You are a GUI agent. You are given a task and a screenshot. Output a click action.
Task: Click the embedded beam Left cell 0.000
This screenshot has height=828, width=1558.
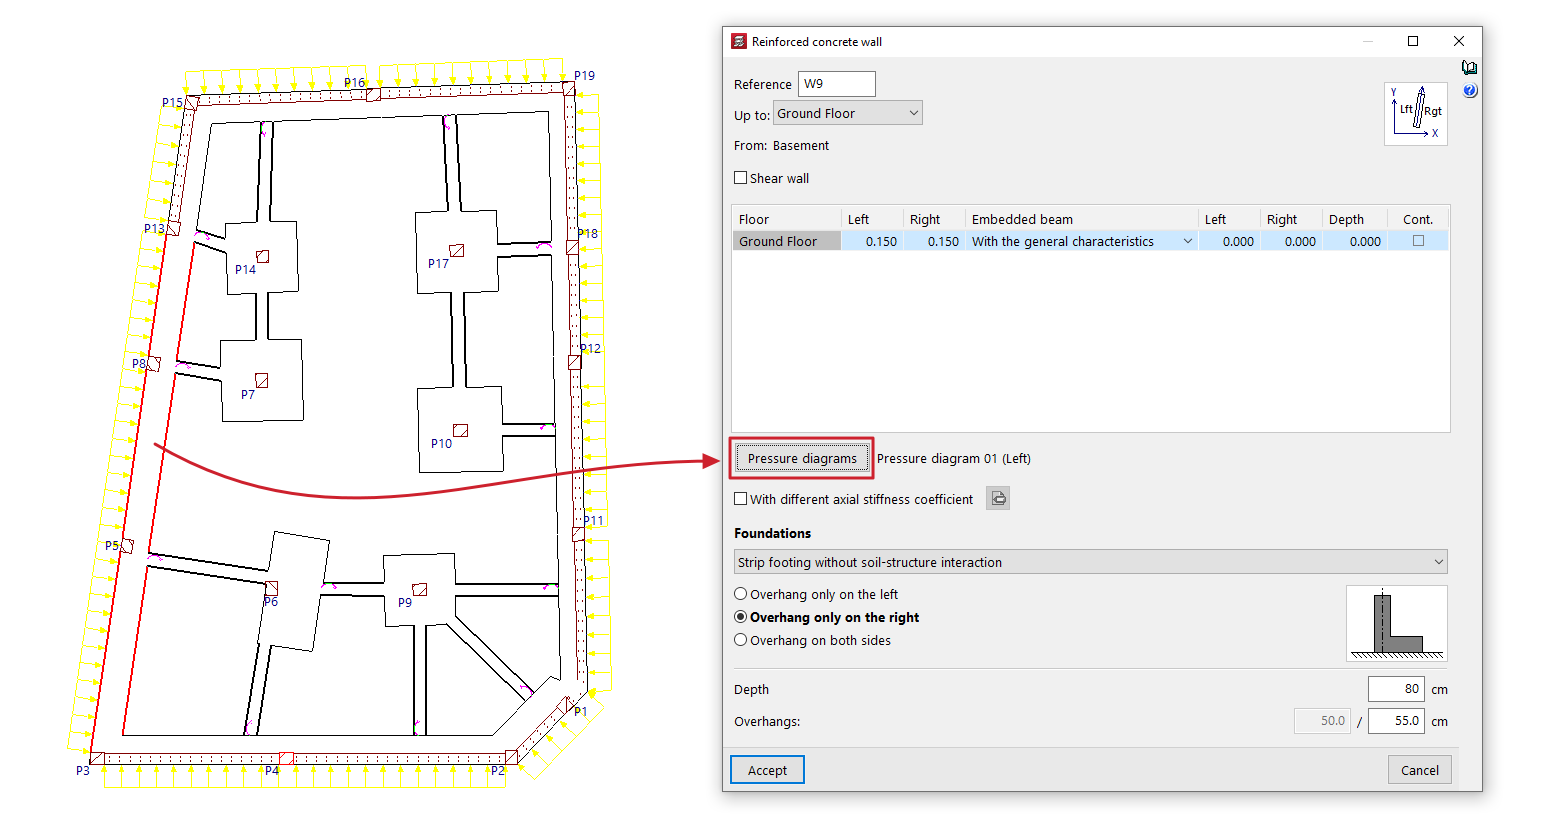click(x=1229, y=241)
